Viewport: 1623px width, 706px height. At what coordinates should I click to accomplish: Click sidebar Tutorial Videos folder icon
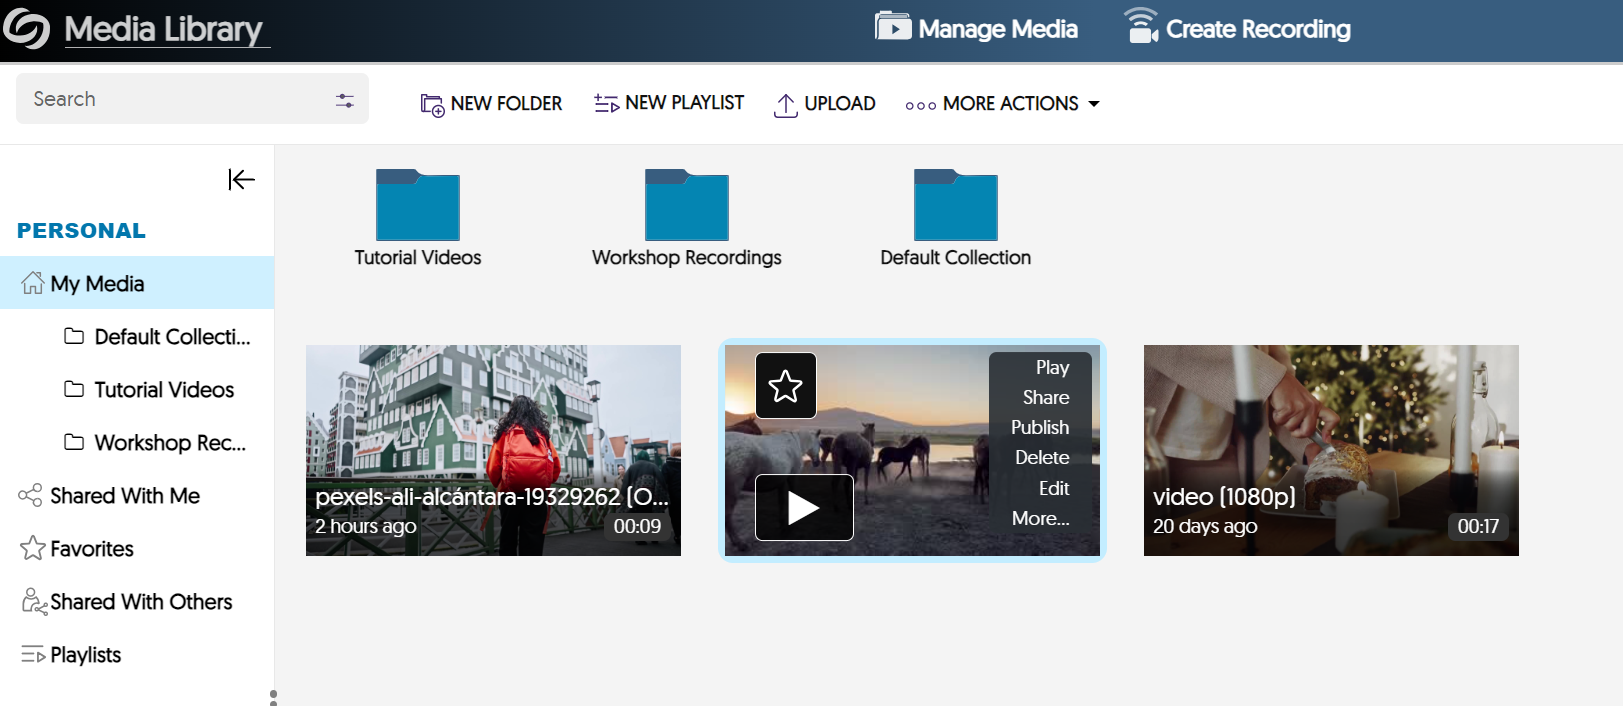[74, 388]
